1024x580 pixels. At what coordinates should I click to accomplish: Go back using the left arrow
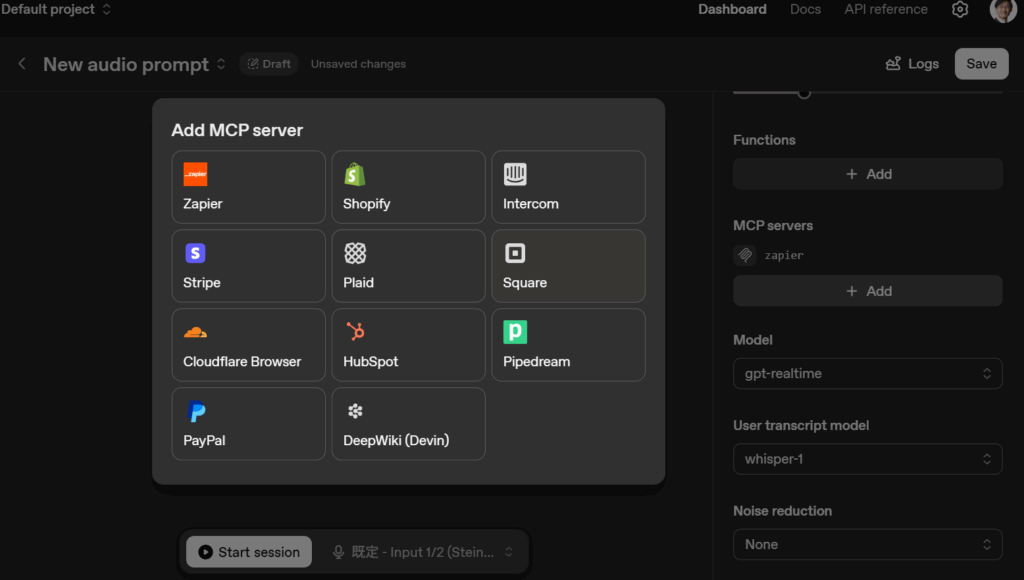[22, 63]
